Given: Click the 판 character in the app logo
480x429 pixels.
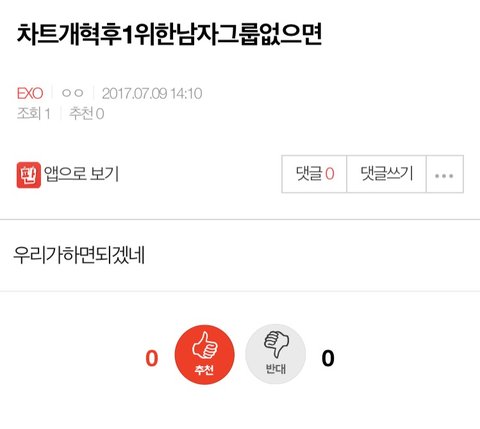Looking at the screenshot, I should (29, 175).
